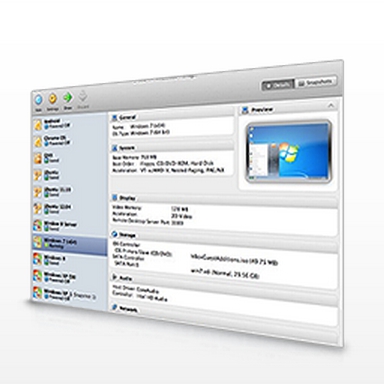Open Settings with the gear toolbar icon
The image size is (384, 384).
(x=52, y=98)
